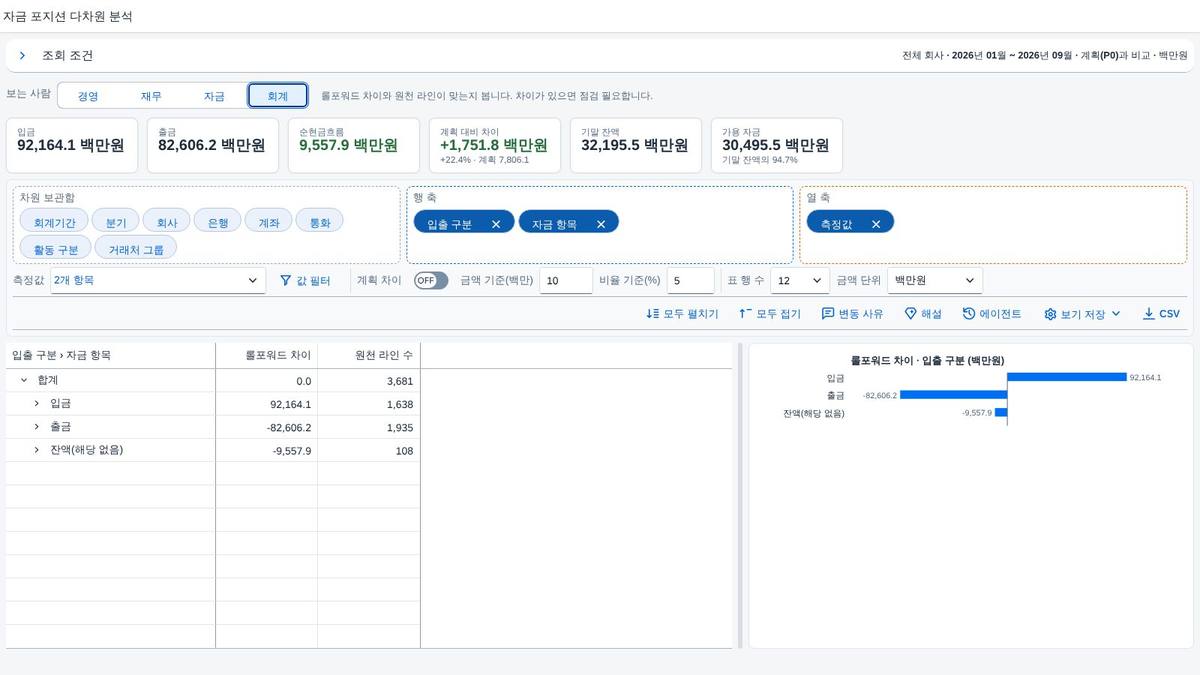Click the 108 source line count
This screenshot has width=1200, height=675.
coord(369,450)
